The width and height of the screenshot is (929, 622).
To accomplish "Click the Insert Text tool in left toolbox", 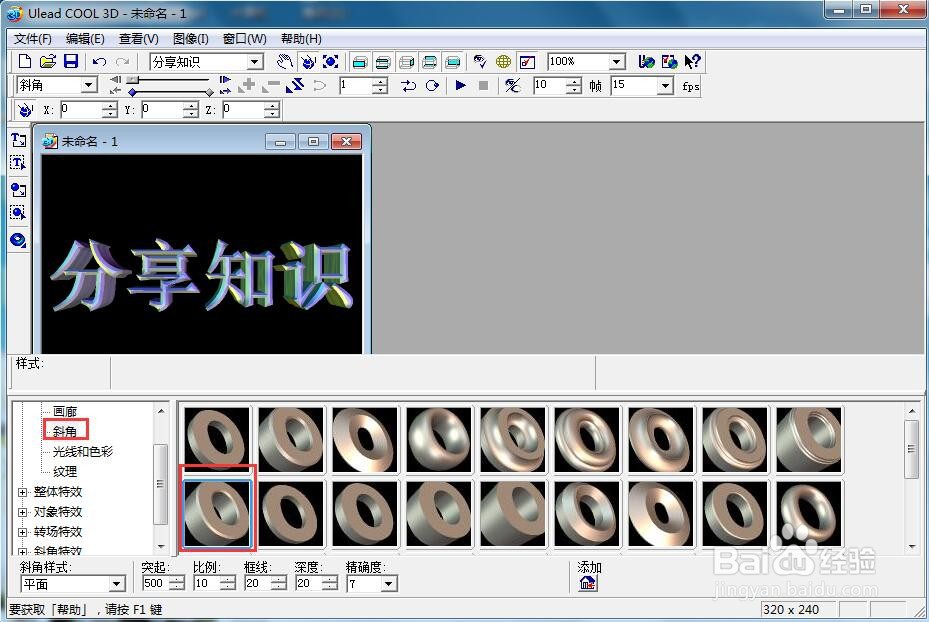I will (x=18, y=140).
